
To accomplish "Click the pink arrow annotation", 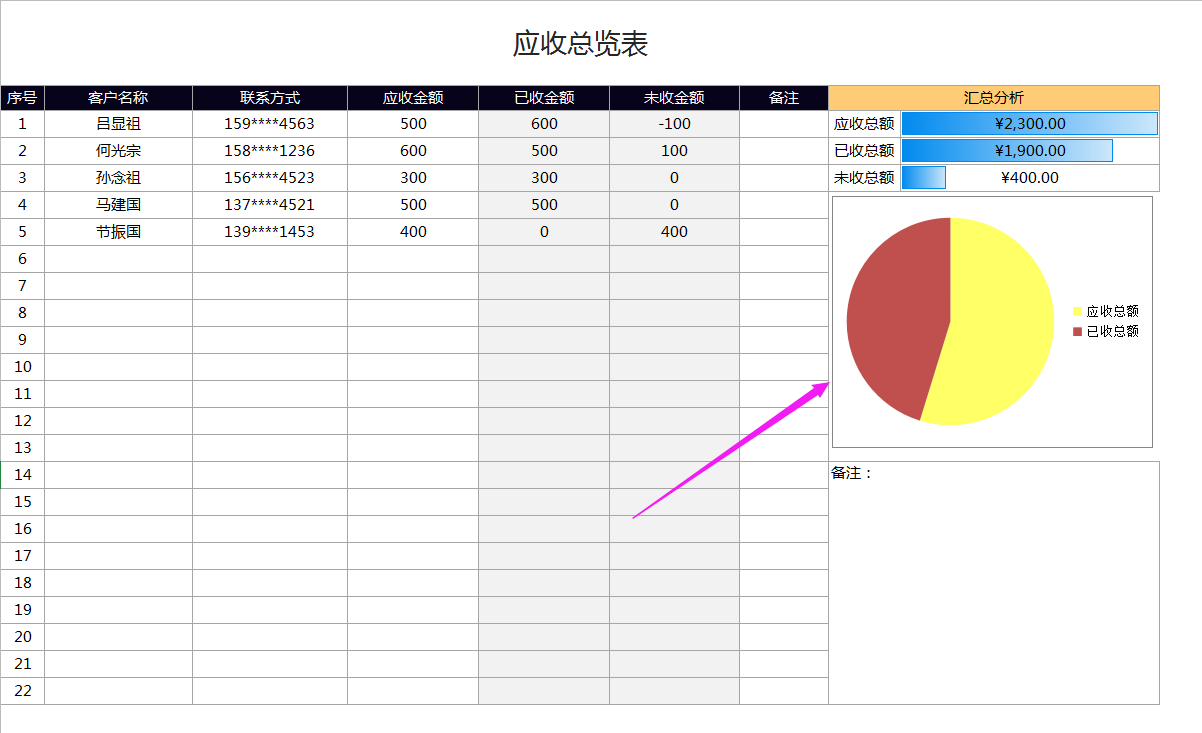I will point(730,450).
